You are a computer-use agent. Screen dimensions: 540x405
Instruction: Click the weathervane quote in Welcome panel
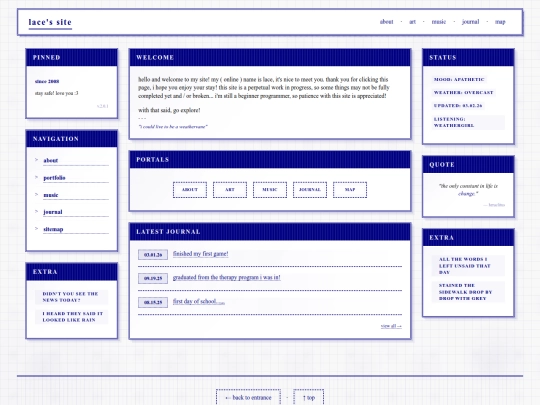tap(173, 127)
